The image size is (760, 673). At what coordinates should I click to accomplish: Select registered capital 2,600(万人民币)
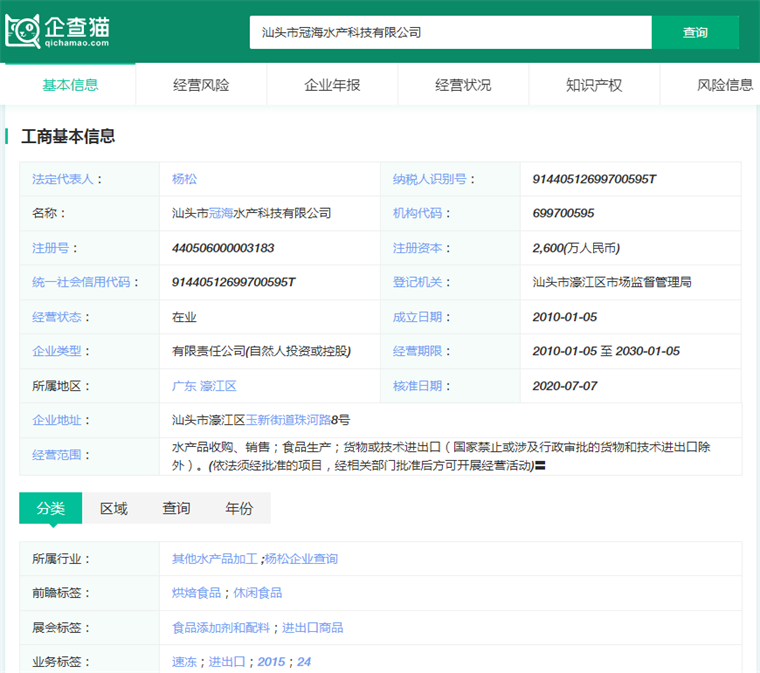pos(576,248)
